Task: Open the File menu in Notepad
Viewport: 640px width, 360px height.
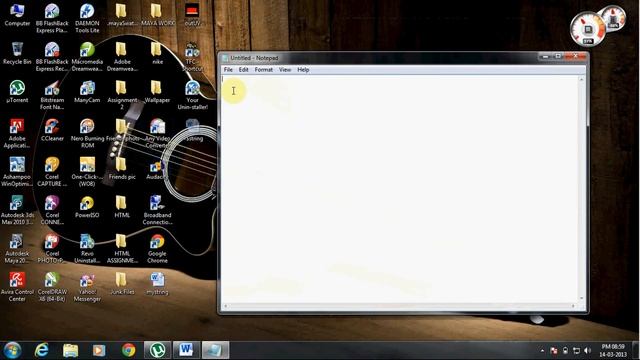Action: pos(228,70)
